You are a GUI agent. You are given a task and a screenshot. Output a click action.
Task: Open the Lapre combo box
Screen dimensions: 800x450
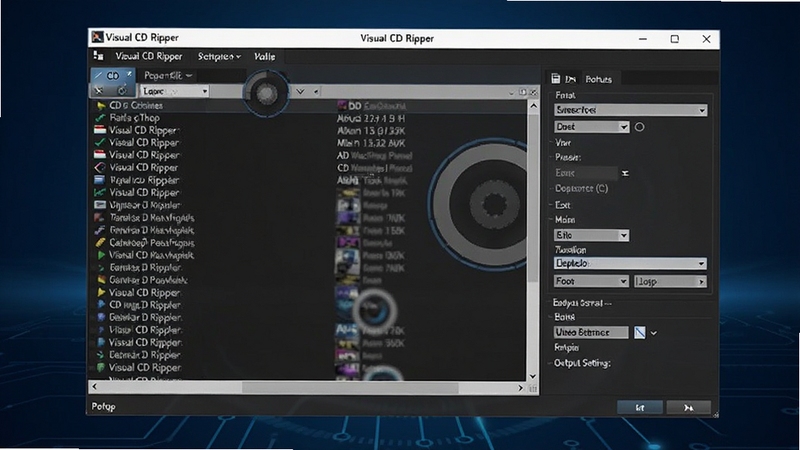coord(174,91)
